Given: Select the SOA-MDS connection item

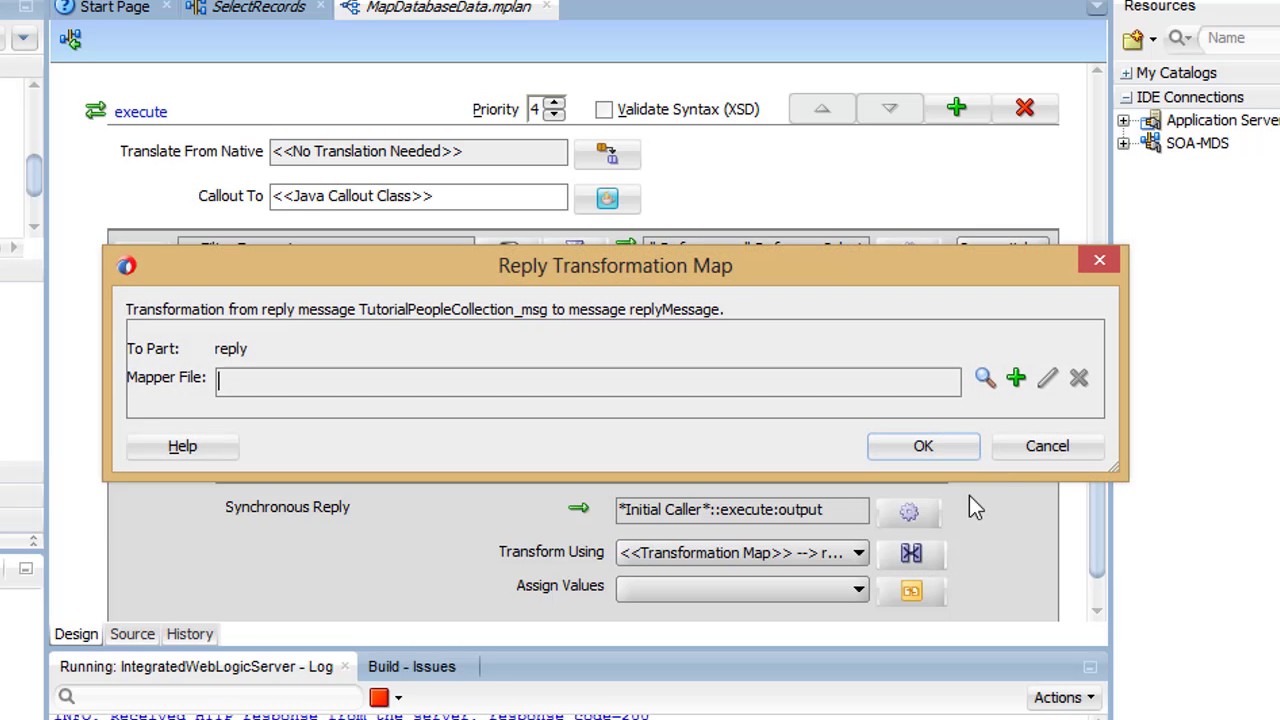Looking at the screenshot, I should (x=1196, y=143).
